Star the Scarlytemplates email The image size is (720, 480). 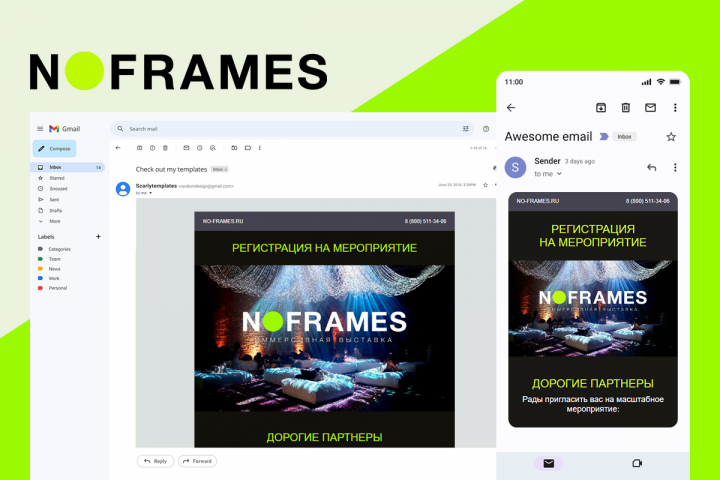485,185
